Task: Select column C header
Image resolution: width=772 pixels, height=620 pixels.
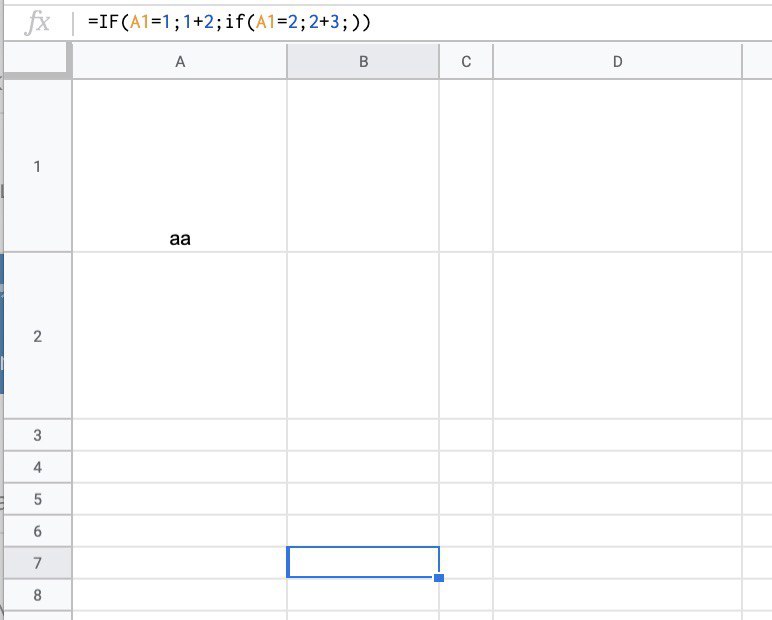Action: pos(466,62)
